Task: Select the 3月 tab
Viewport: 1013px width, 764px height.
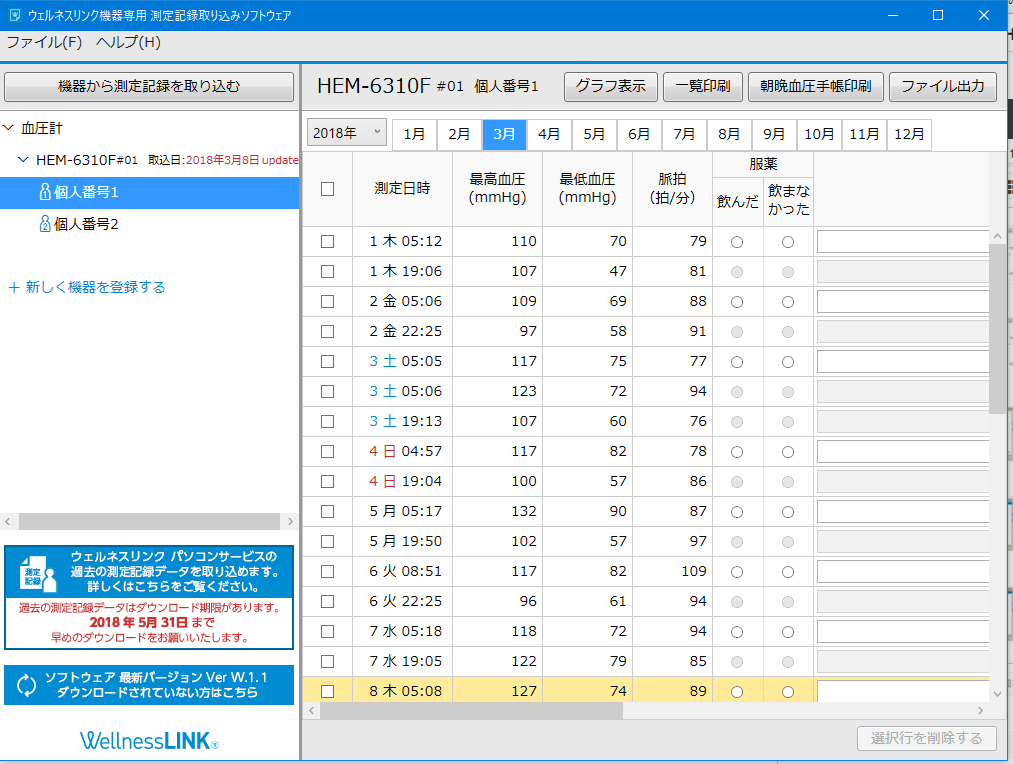Action: pyautogui.click(x=505, y=134)
